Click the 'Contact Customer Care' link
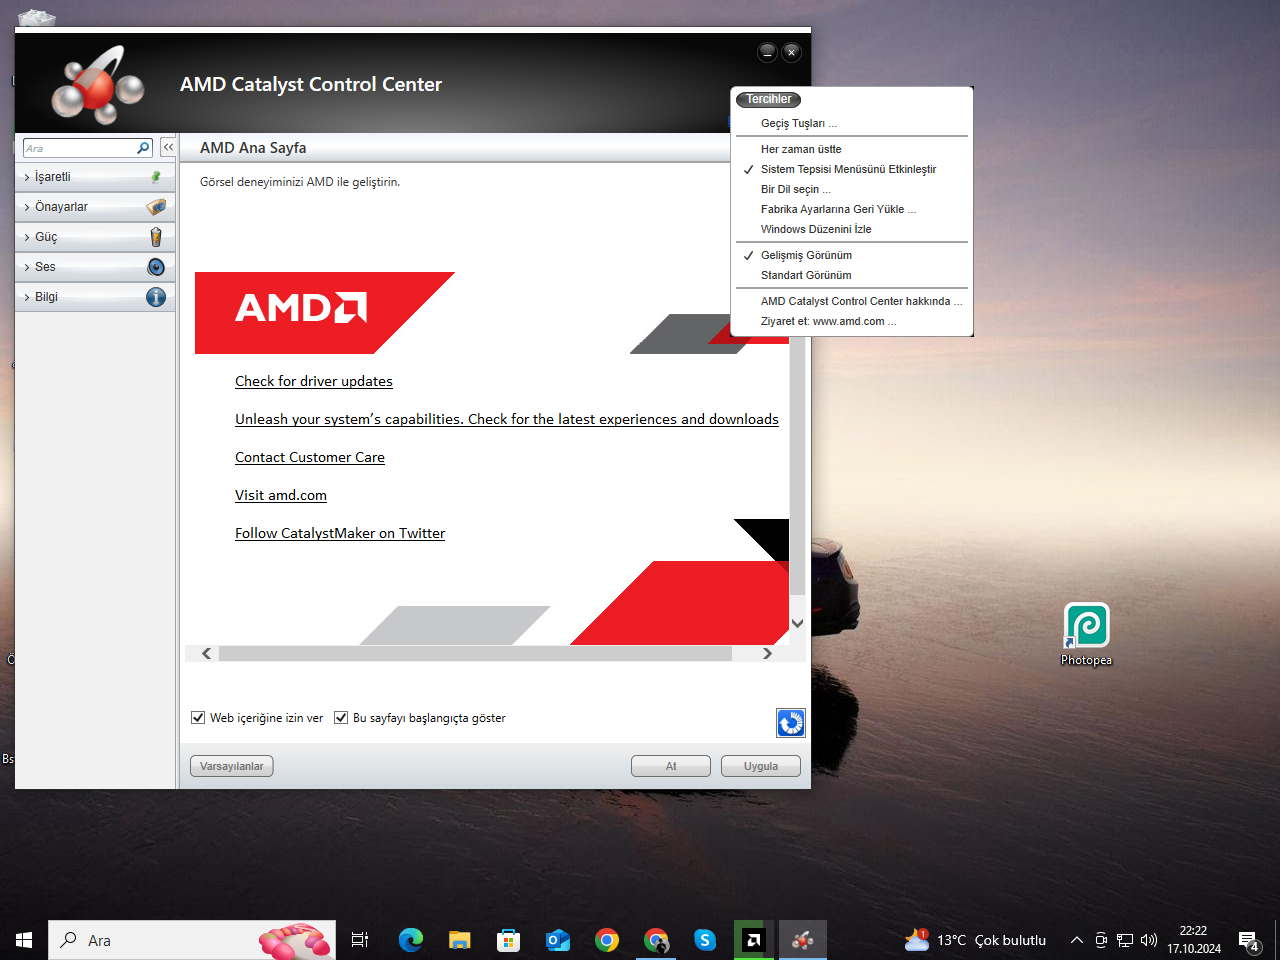The height and width of the screenshot is (960, 1280). [310, 457]
